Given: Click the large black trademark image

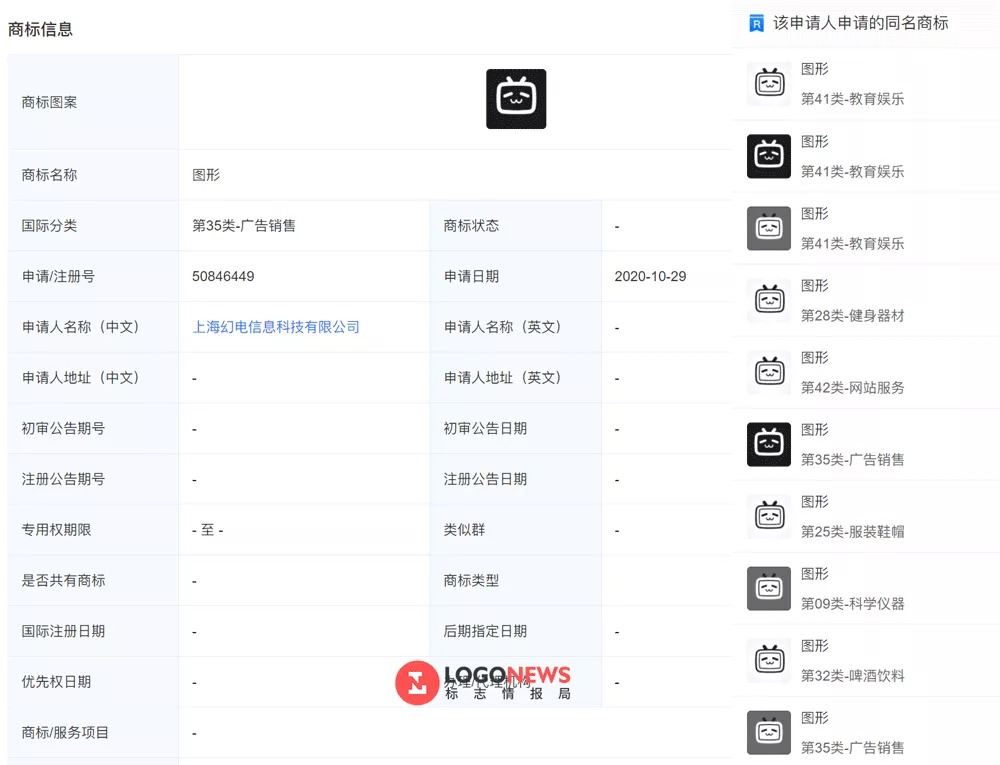Looking at the screenshot, I should [516, 99].
